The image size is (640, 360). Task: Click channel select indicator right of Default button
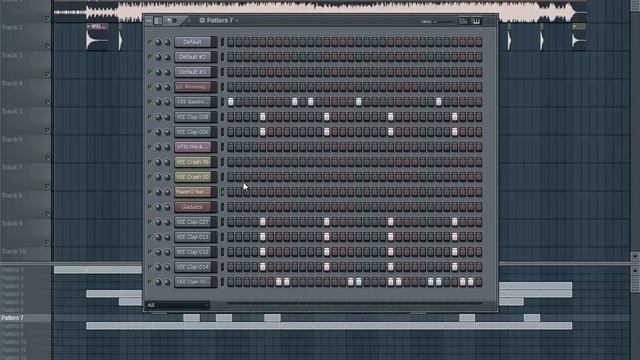point(222,42)
